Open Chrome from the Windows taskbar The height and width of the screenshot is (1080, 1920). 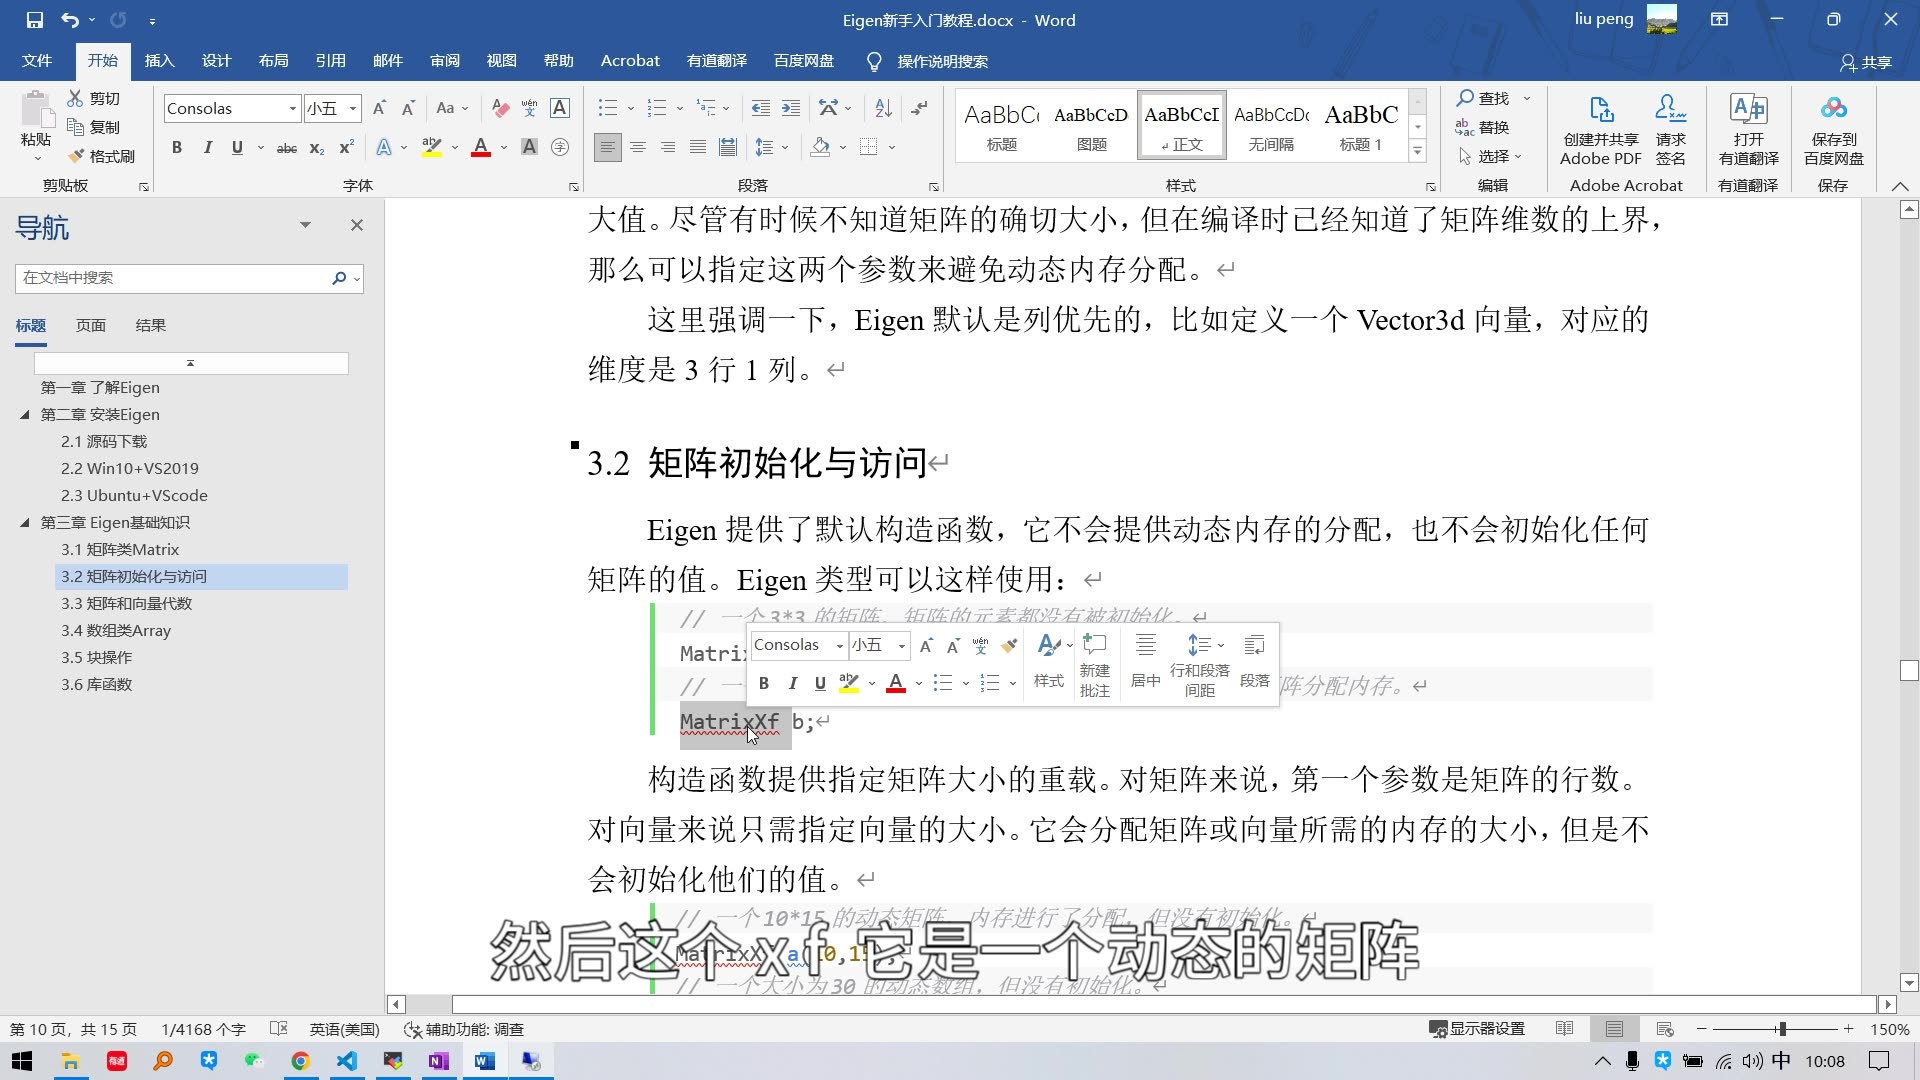(x=300, y=1061)
